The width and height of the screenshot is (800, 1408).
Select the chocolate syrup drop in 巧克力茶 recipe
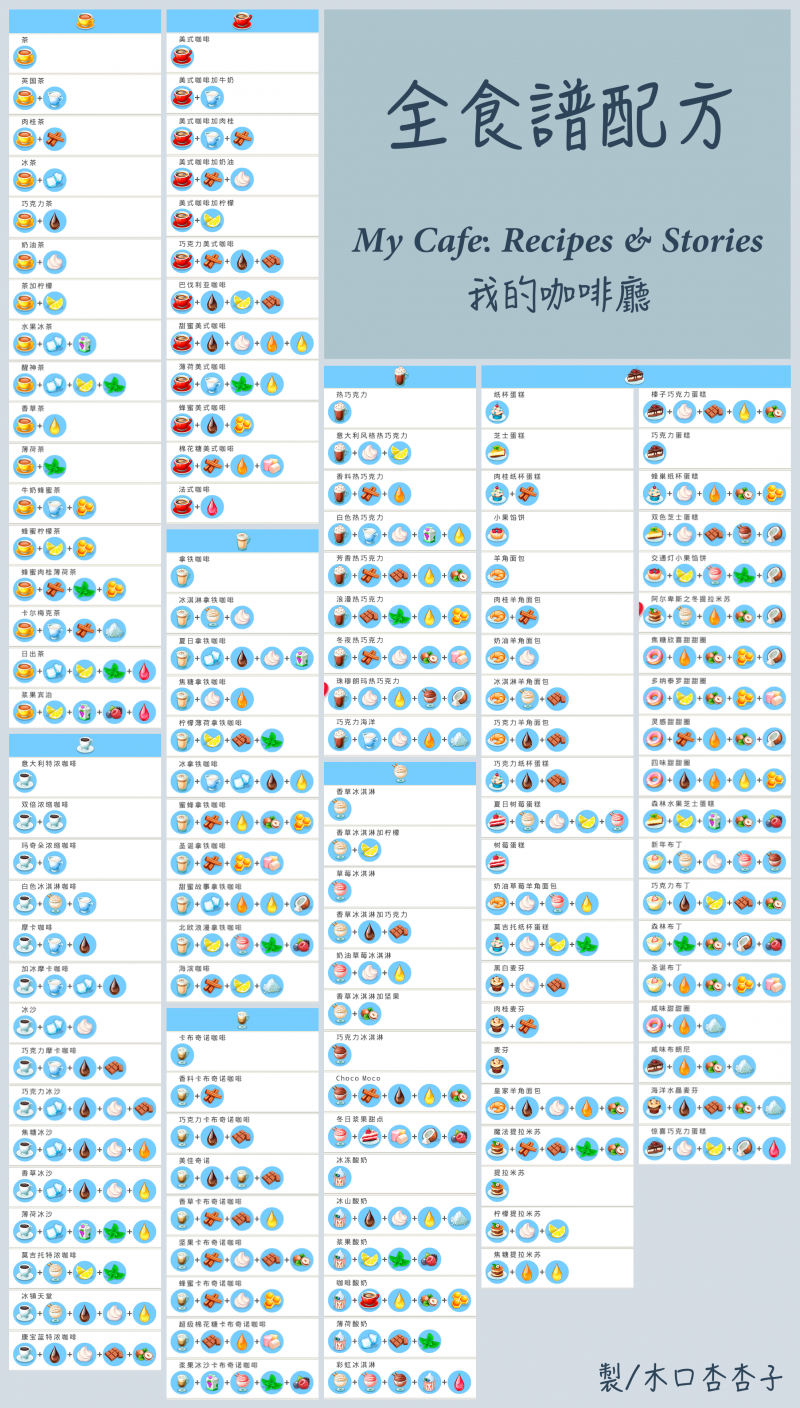[x=54, y=220]
